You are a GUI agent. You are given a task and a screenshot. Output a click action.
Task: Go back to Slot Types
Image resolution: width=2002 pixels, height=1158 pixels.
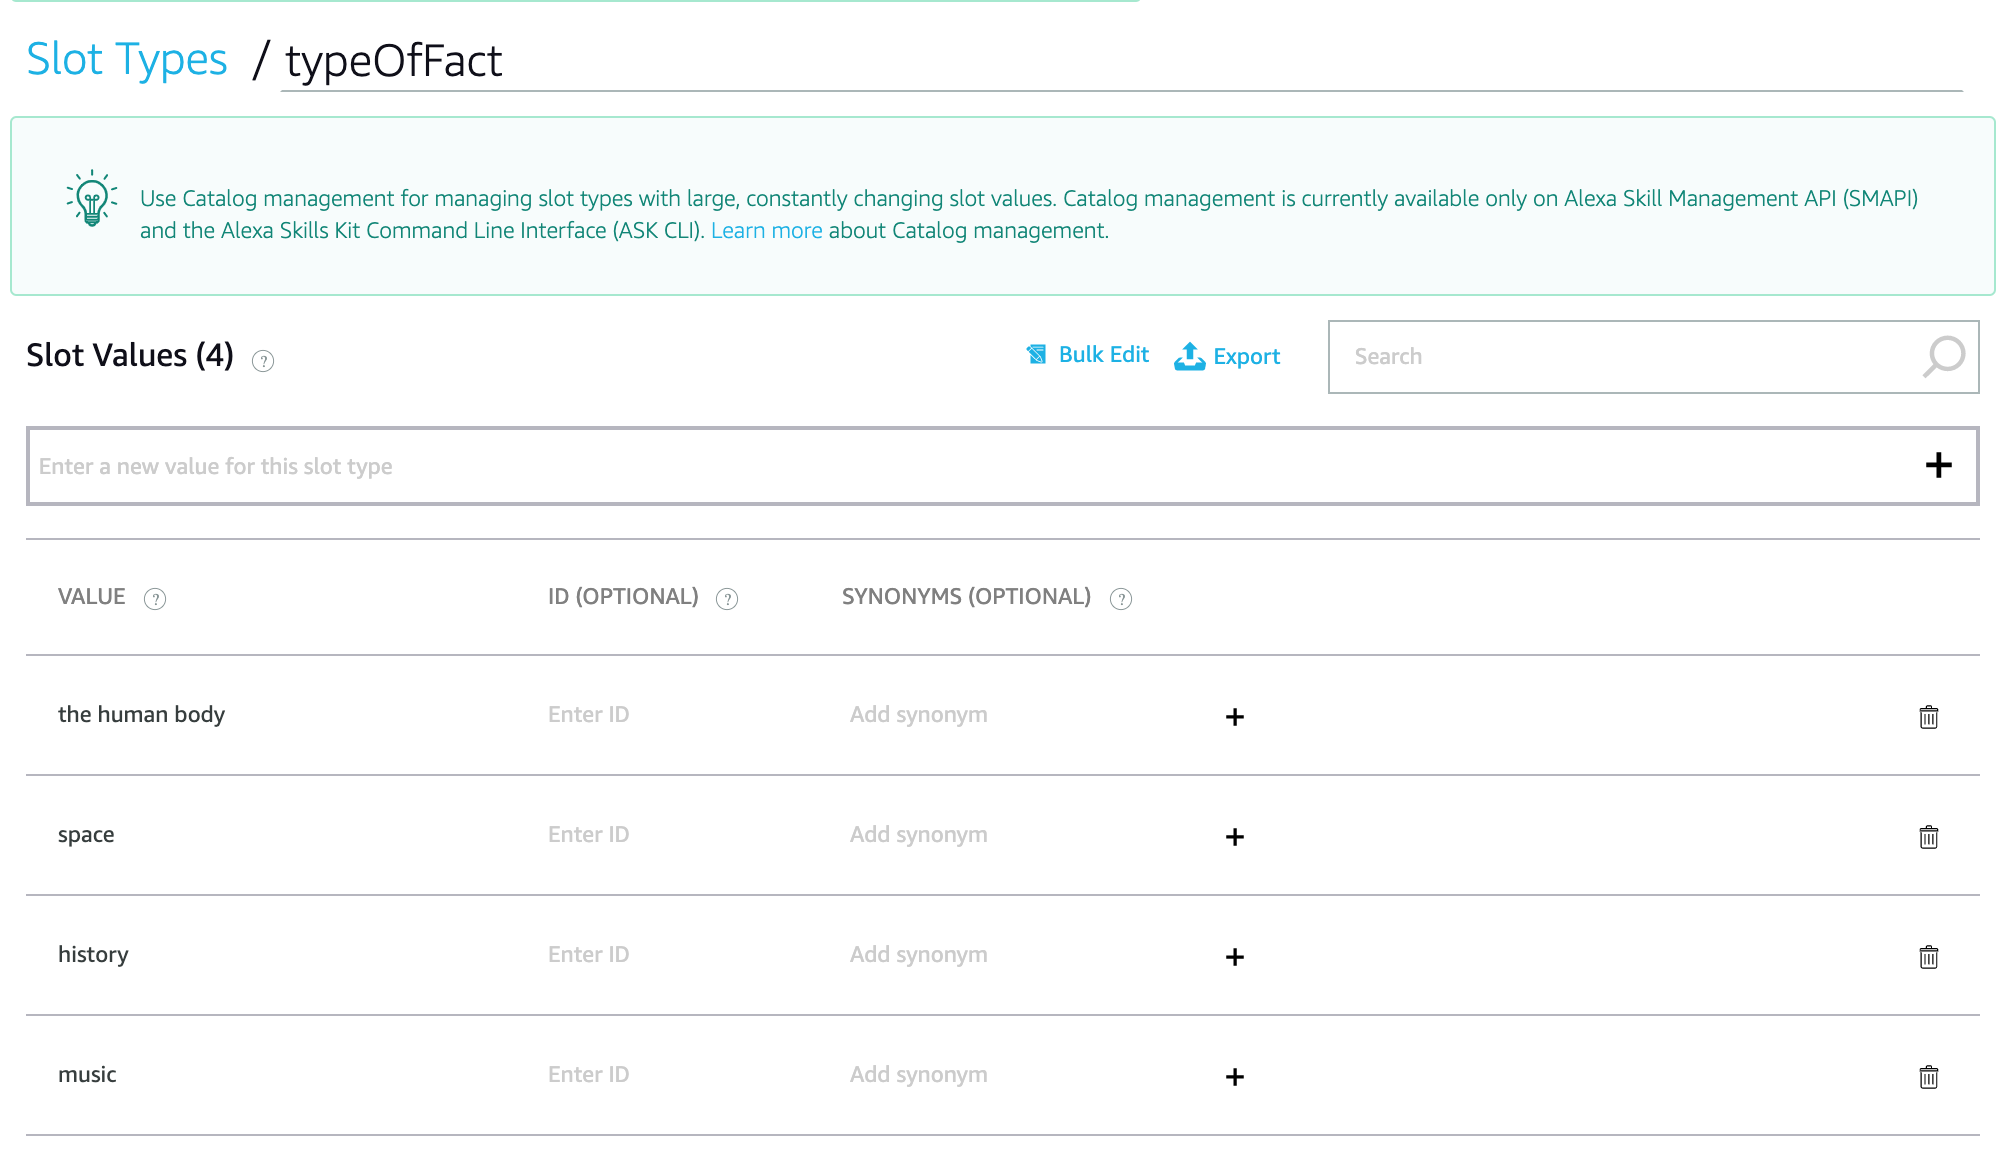click(127, 59)
